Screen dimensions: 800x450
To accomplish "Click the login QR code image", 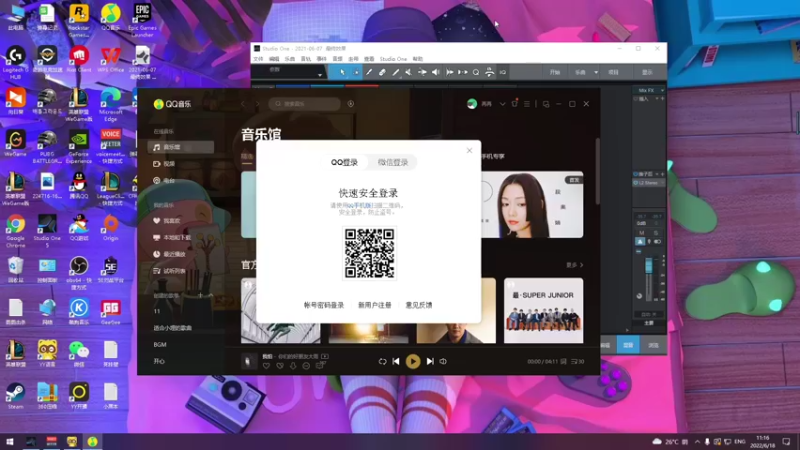I will [x=369, y=254].
